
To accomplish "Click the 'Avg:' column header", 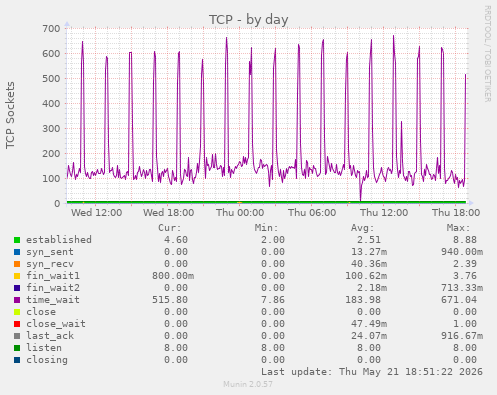I will (x=362, y=228).
